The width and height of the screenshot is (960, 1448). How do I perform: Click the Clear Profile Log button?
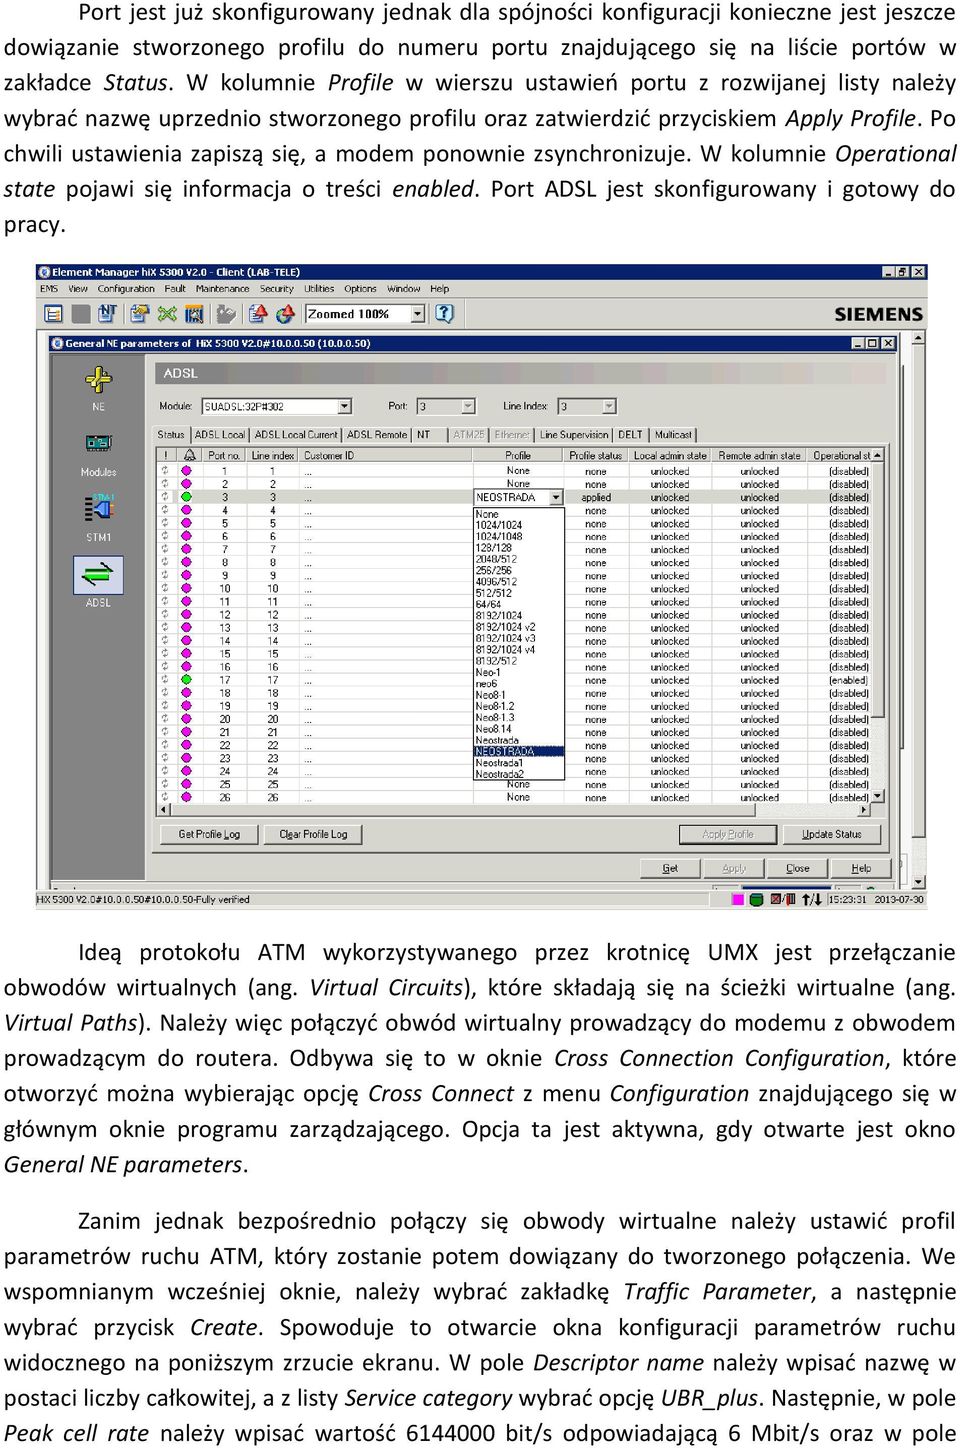click(x=313, y=834)
